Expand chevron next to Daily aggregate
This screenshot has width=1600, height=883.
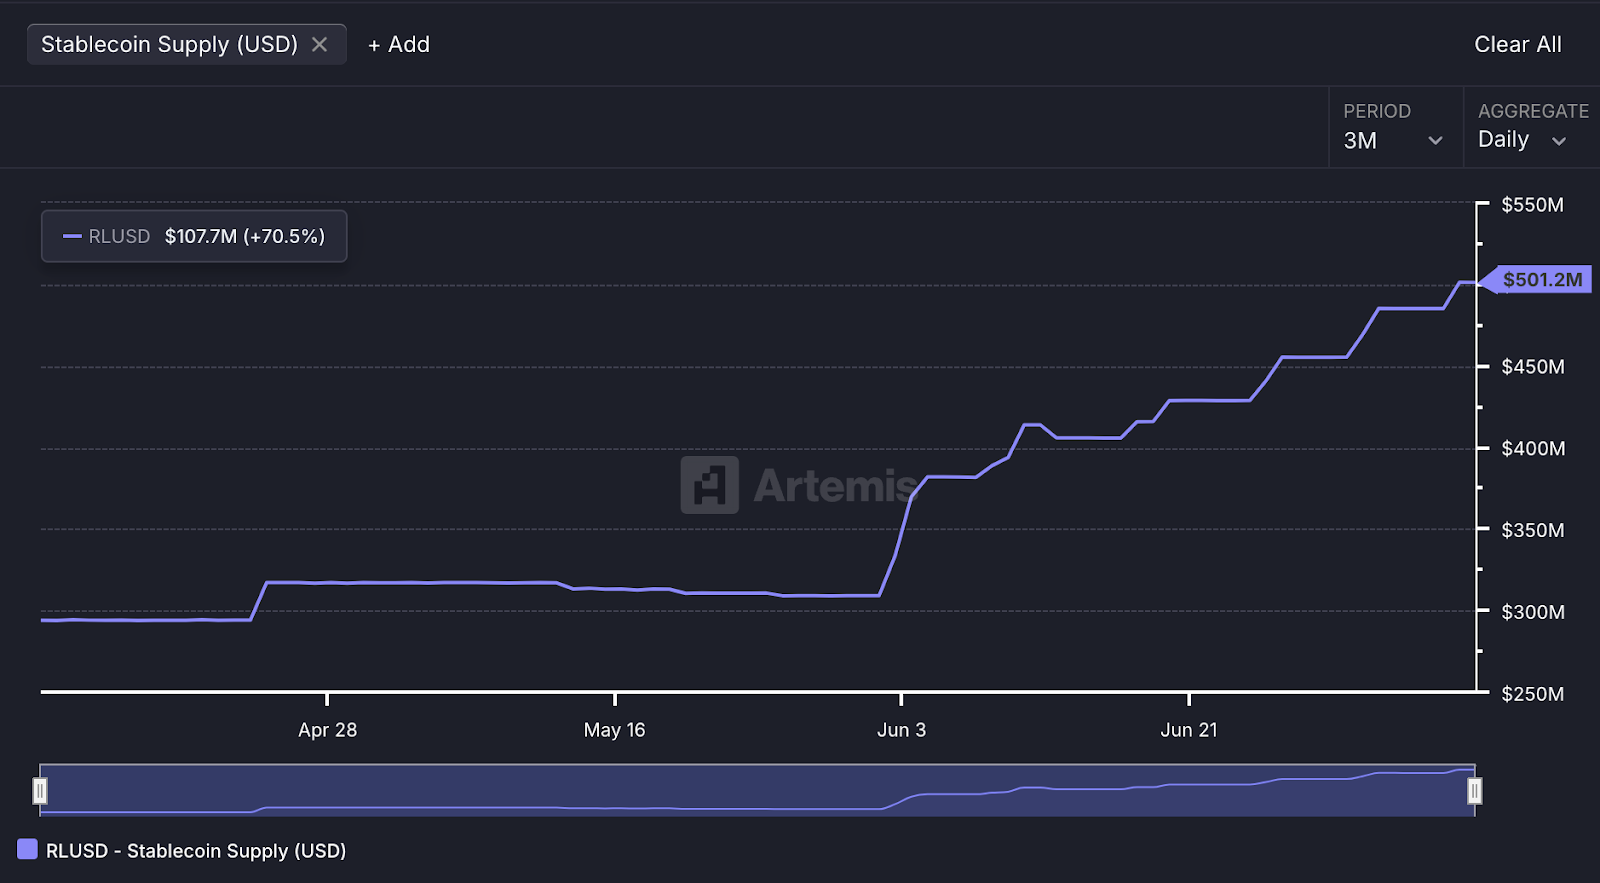(1558, 141)
